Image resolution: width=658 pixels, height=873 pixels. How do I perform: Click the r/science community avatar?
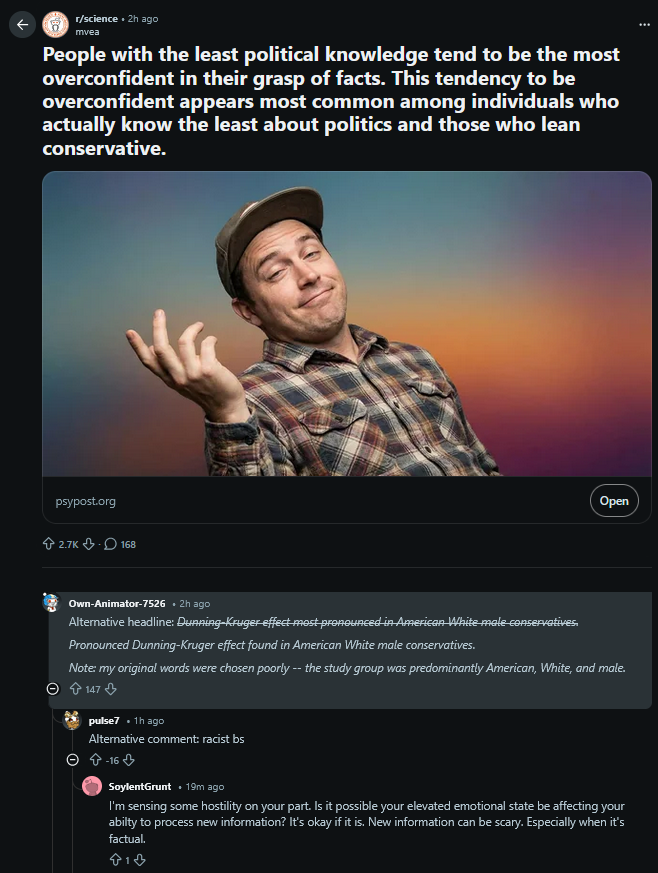56,25
